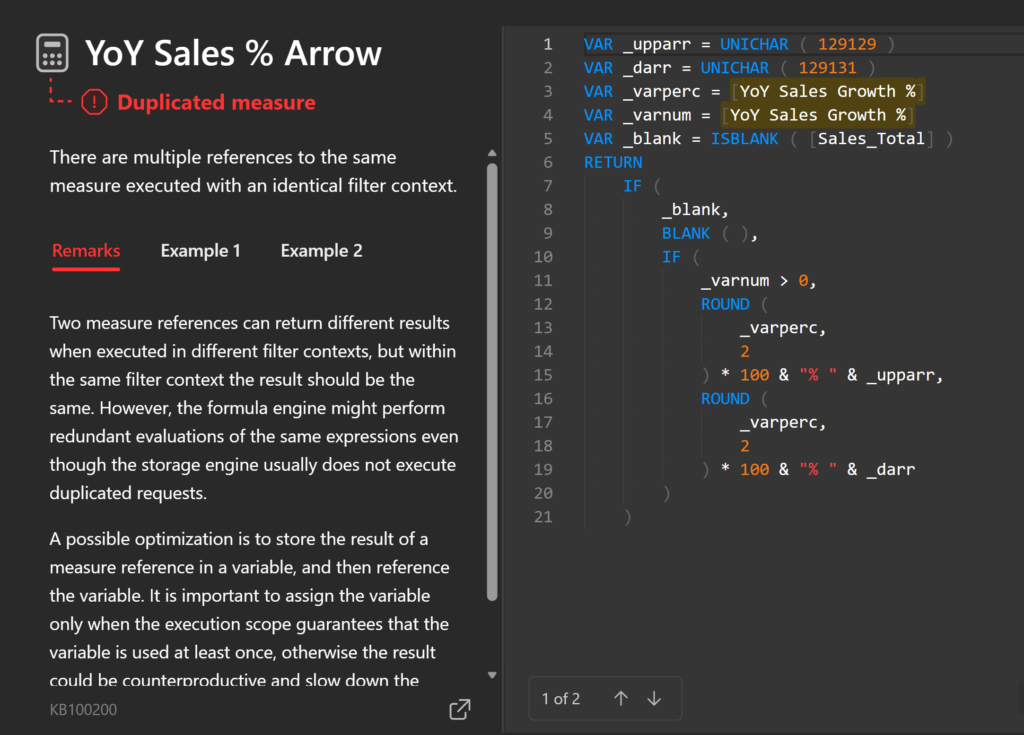Image resolution: width=1024 pixels, height=735 pixels.
Task: Open the Example 1 tab
Action: 200,251
